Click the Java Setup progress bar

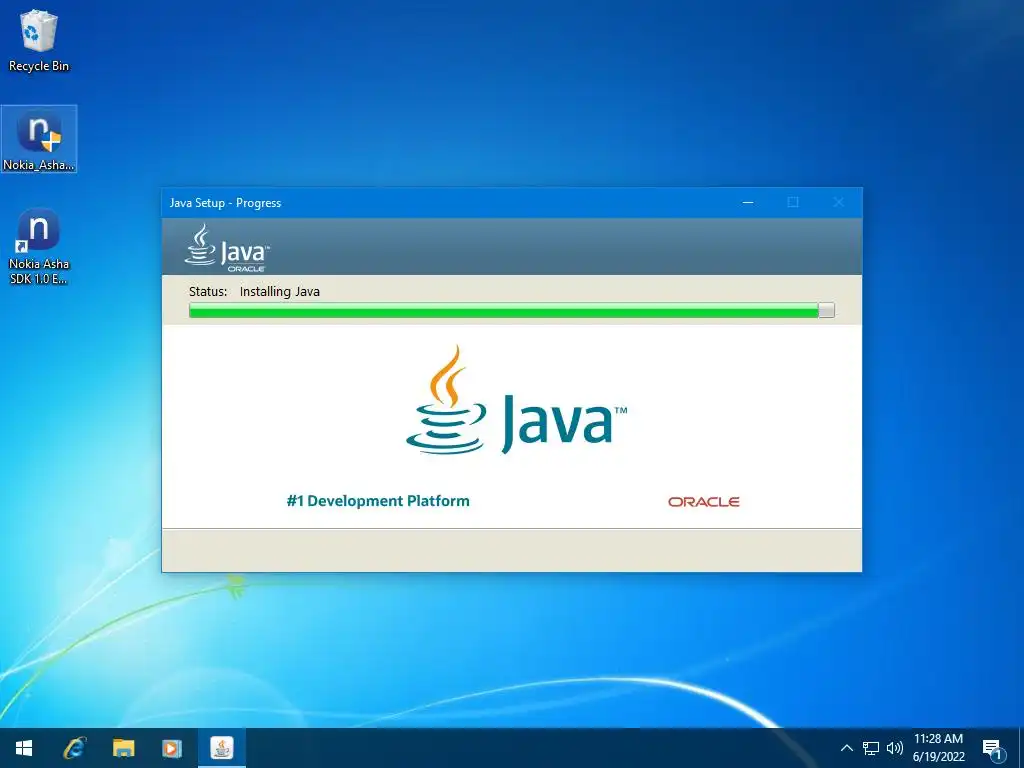[511, 310]
